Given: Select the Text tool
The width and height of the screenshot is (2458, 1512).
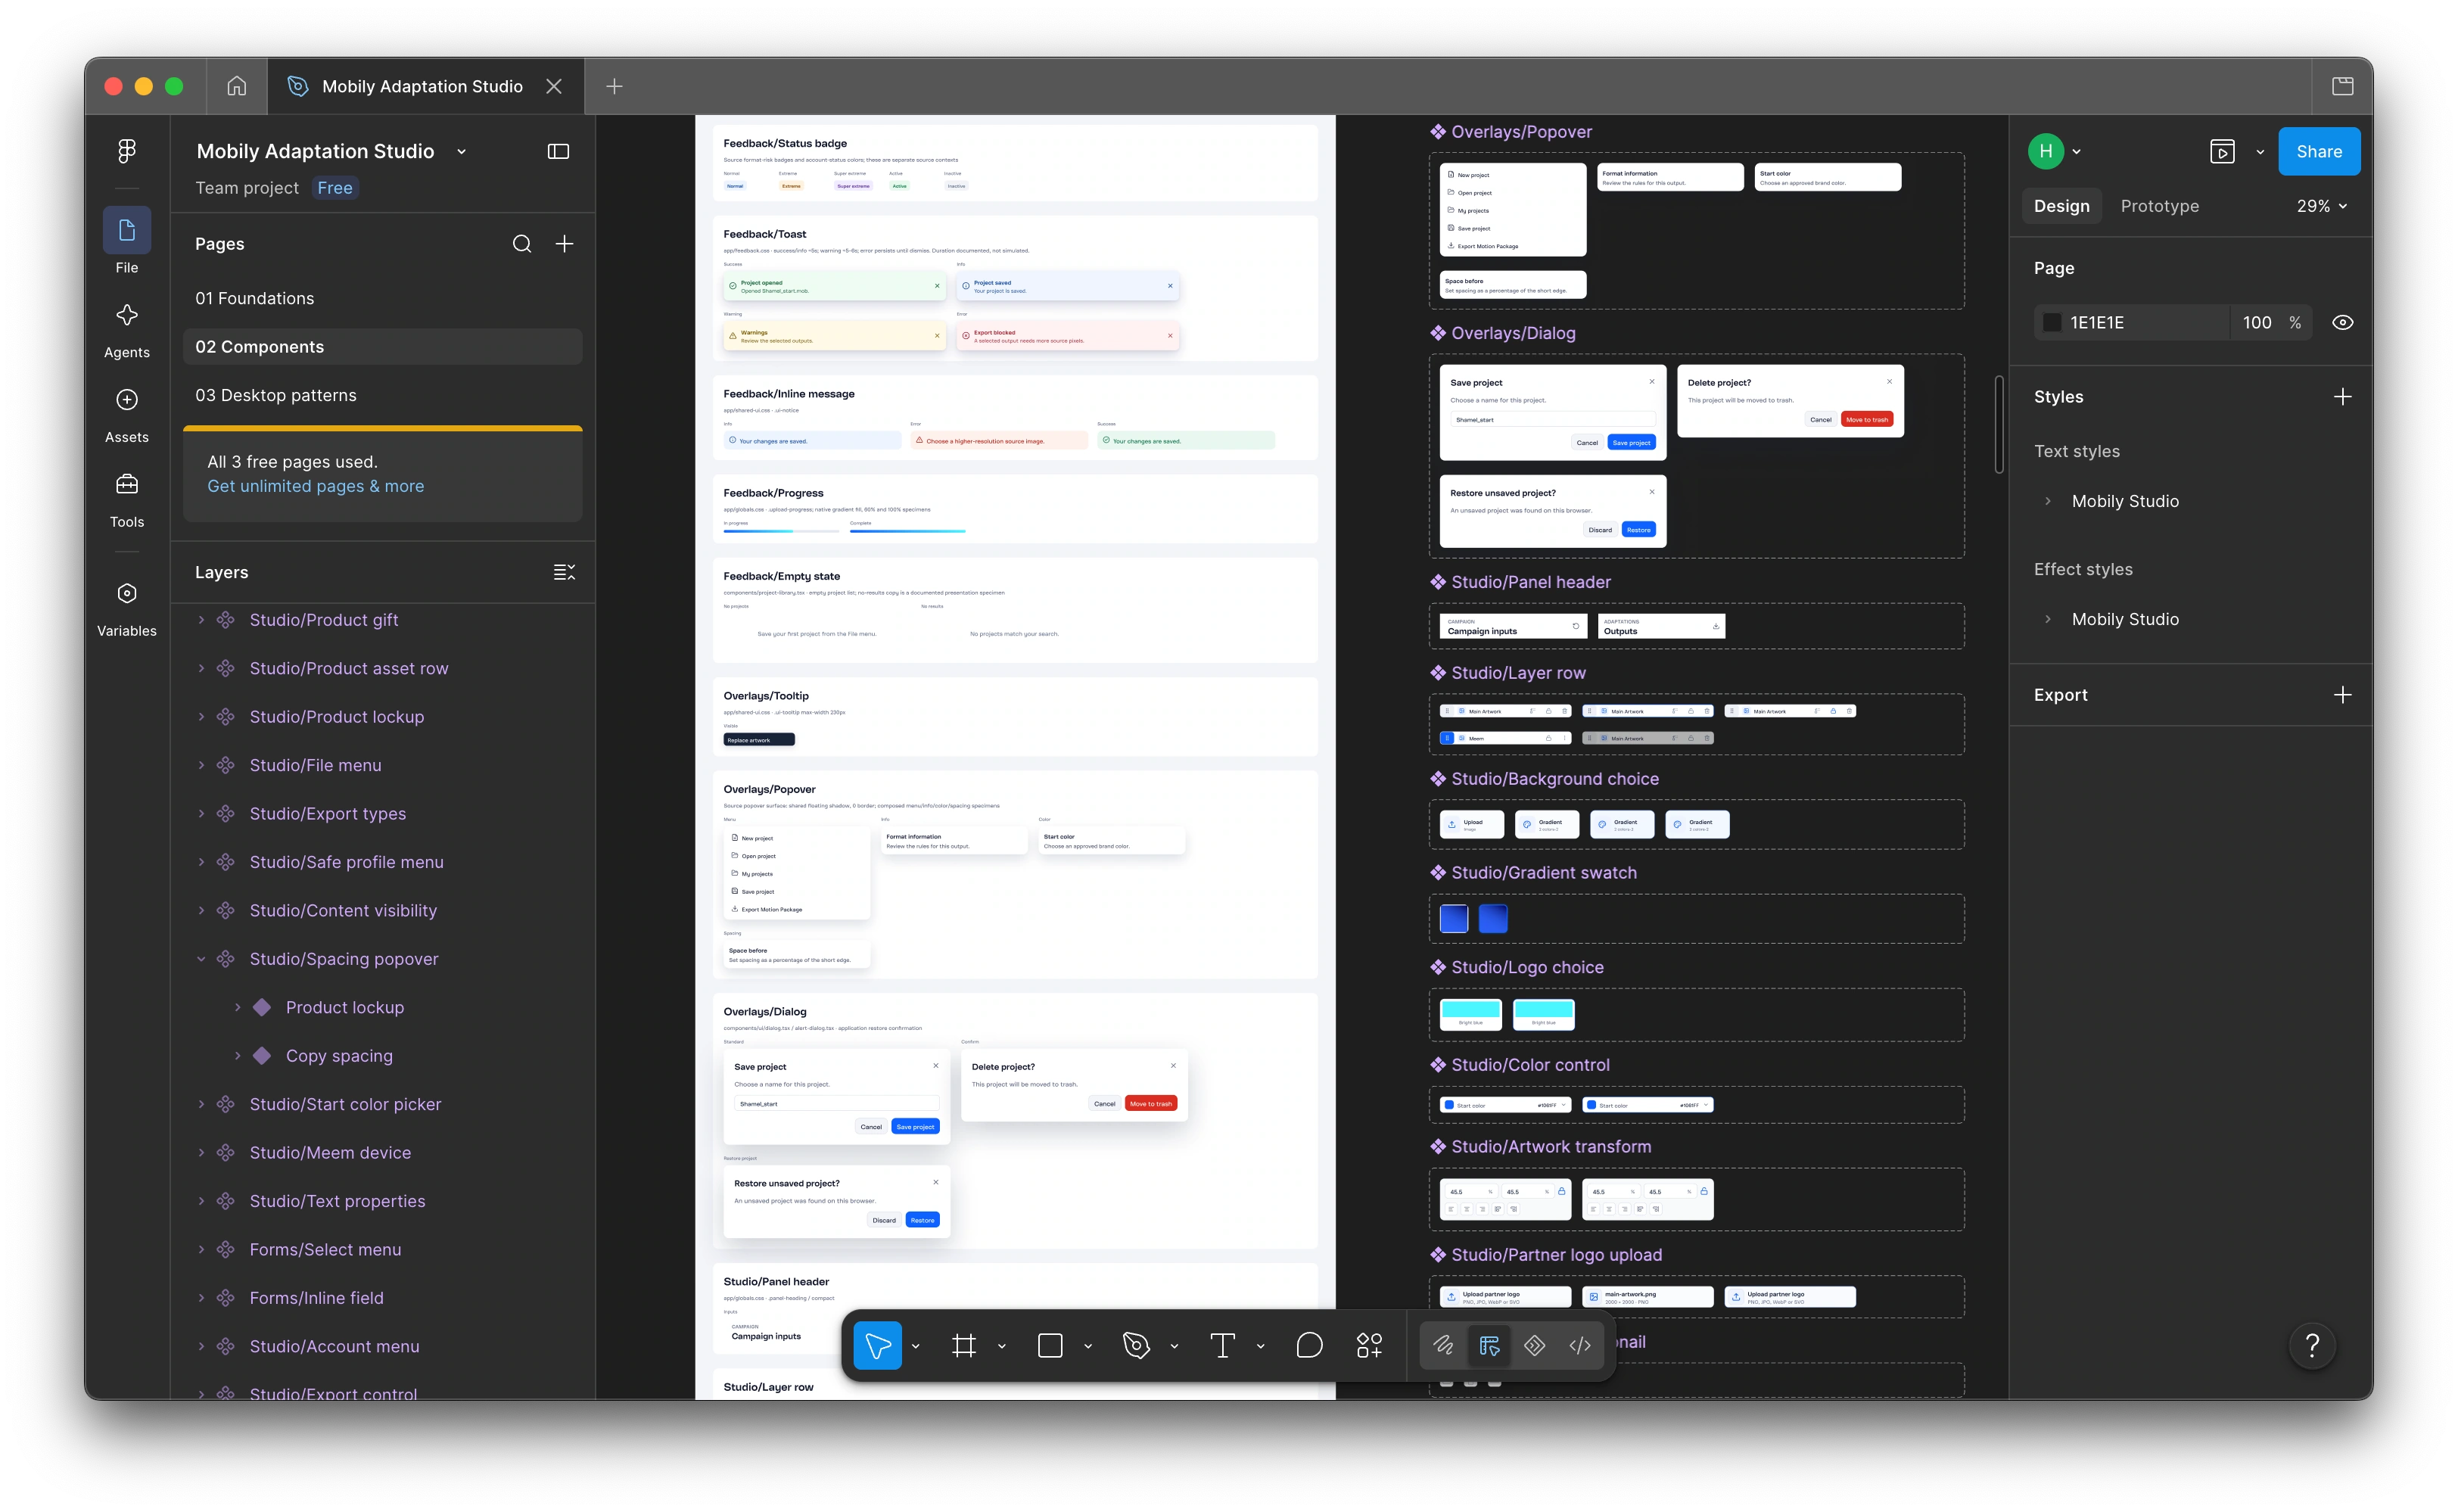Looking at the screenshot, I should 1222,1346.
